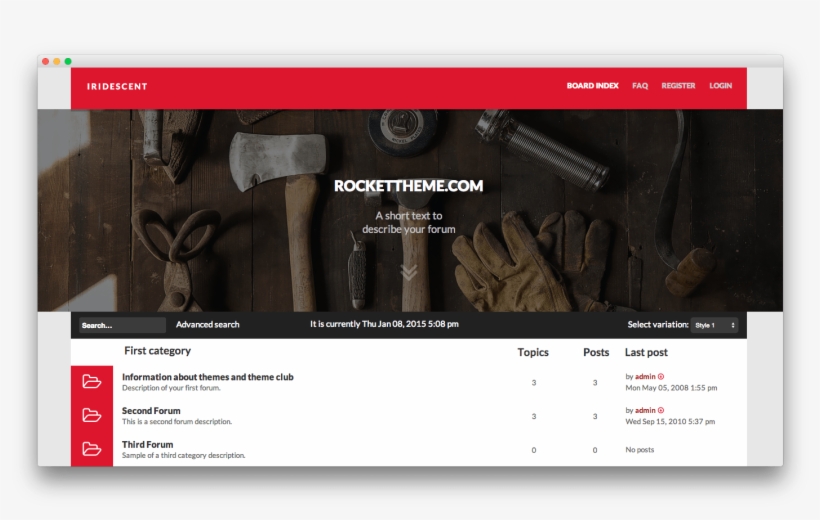Screen dimensions: 820x520
Task: View latest post icon for Second Forum
Action: (x=661, y=410)
